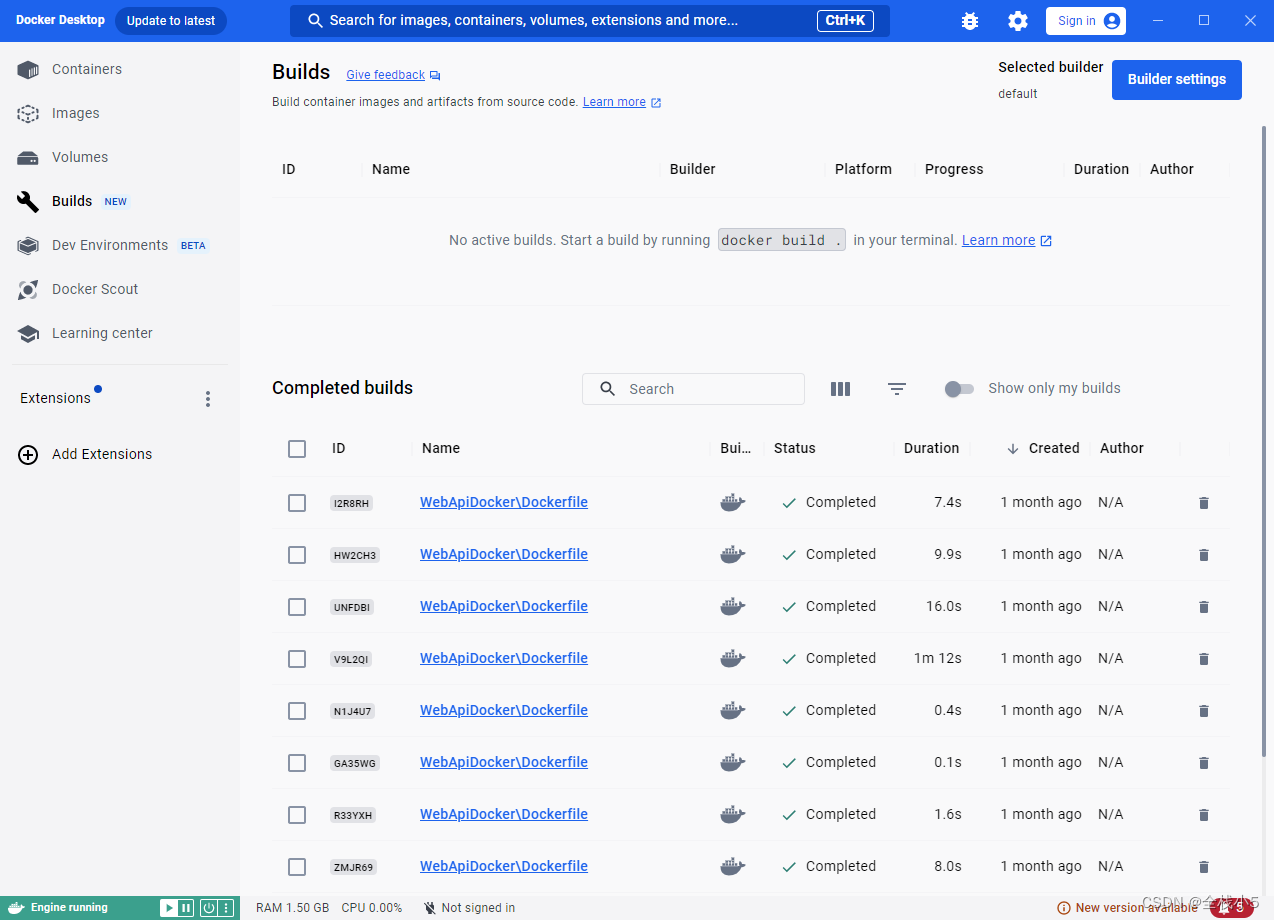The image size is (1274, 920).
Task: Sort completed builds by Duration column
Action: click(x=931, y=449)
